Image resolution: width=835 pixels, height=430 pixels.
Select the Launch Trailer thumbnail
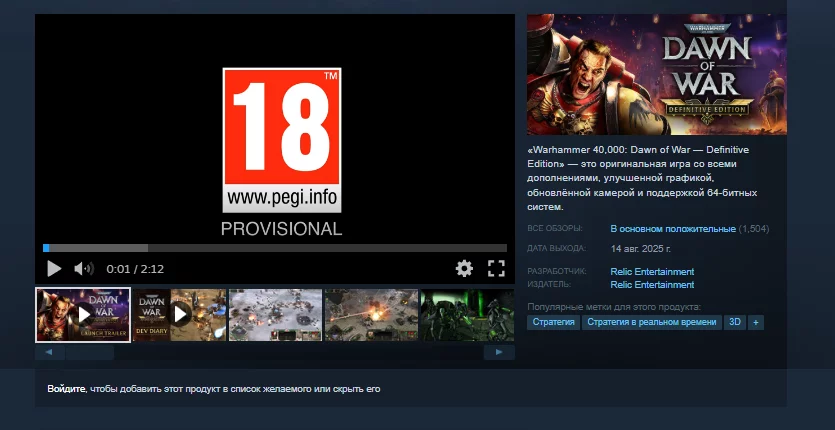83,315
